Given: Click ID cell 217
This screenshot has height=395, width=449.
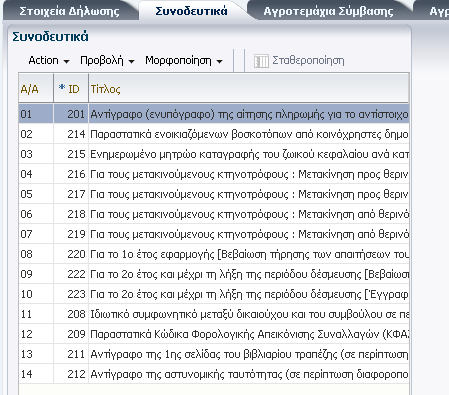Looking at the screenshot, I should [x=71, y=194].
